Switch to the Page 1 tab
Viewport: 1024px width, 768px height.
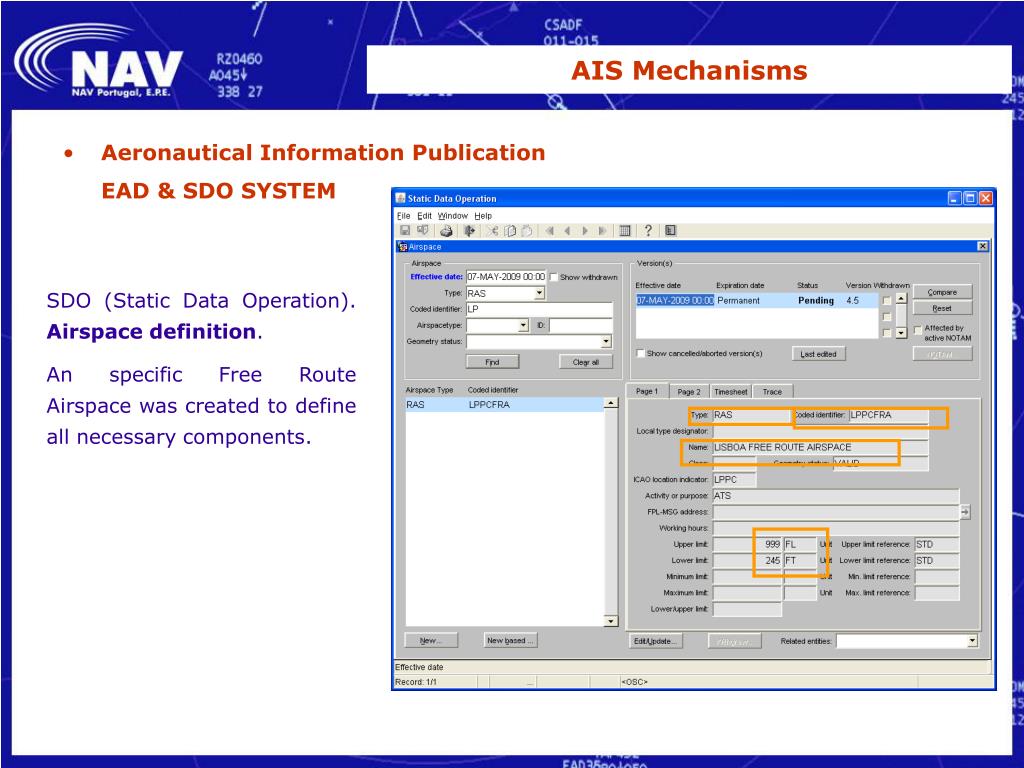(647, 391)
